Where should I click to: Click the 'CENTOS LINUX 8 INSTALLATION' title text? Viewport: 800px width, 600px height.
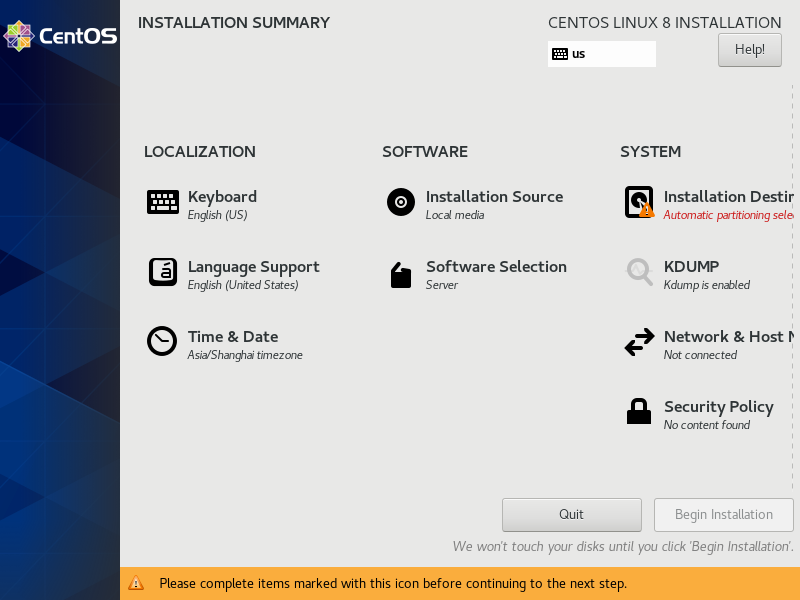(664, 22)
